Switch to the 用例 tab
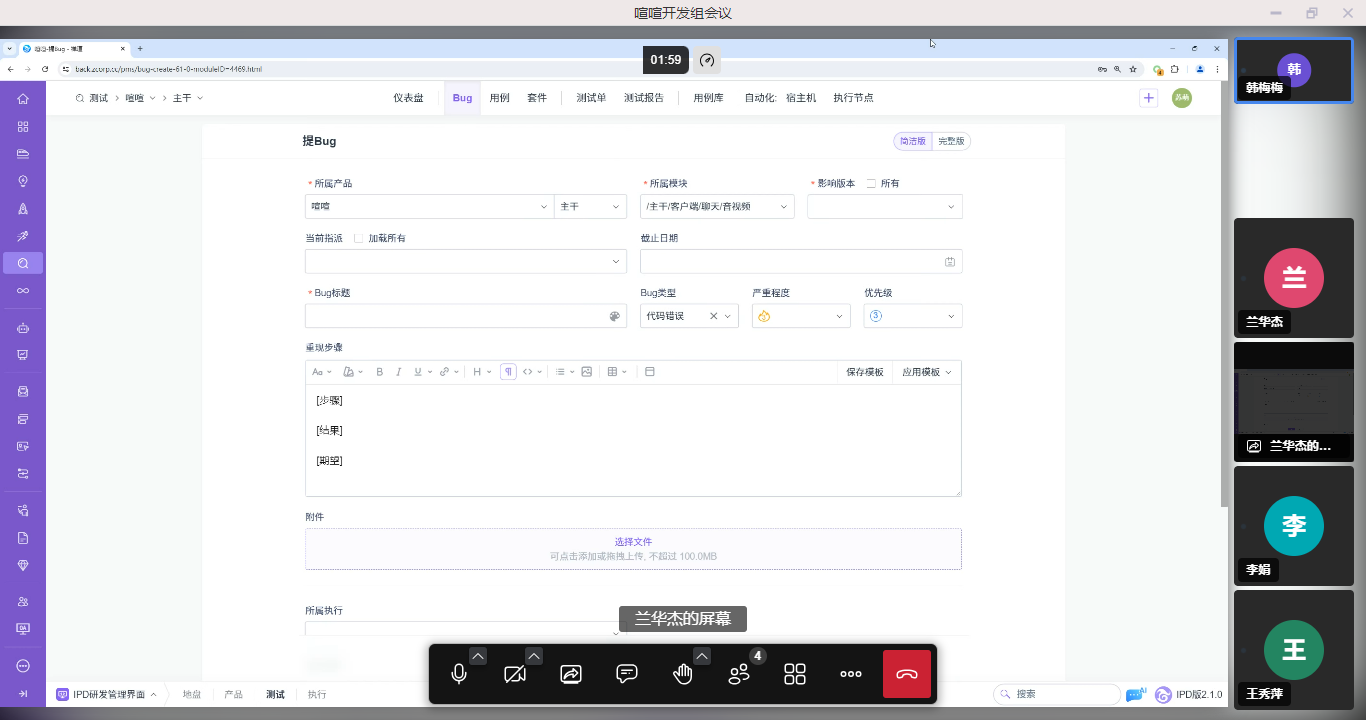The image size is (1366, 720). click(x=499, y=98)
